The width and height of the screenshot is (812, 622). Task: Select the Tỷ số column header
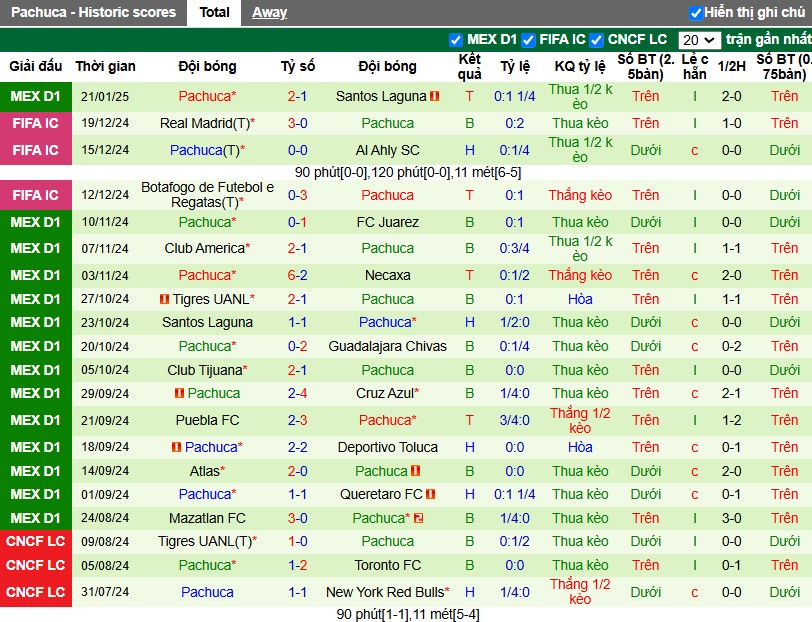tap(298, 66)
